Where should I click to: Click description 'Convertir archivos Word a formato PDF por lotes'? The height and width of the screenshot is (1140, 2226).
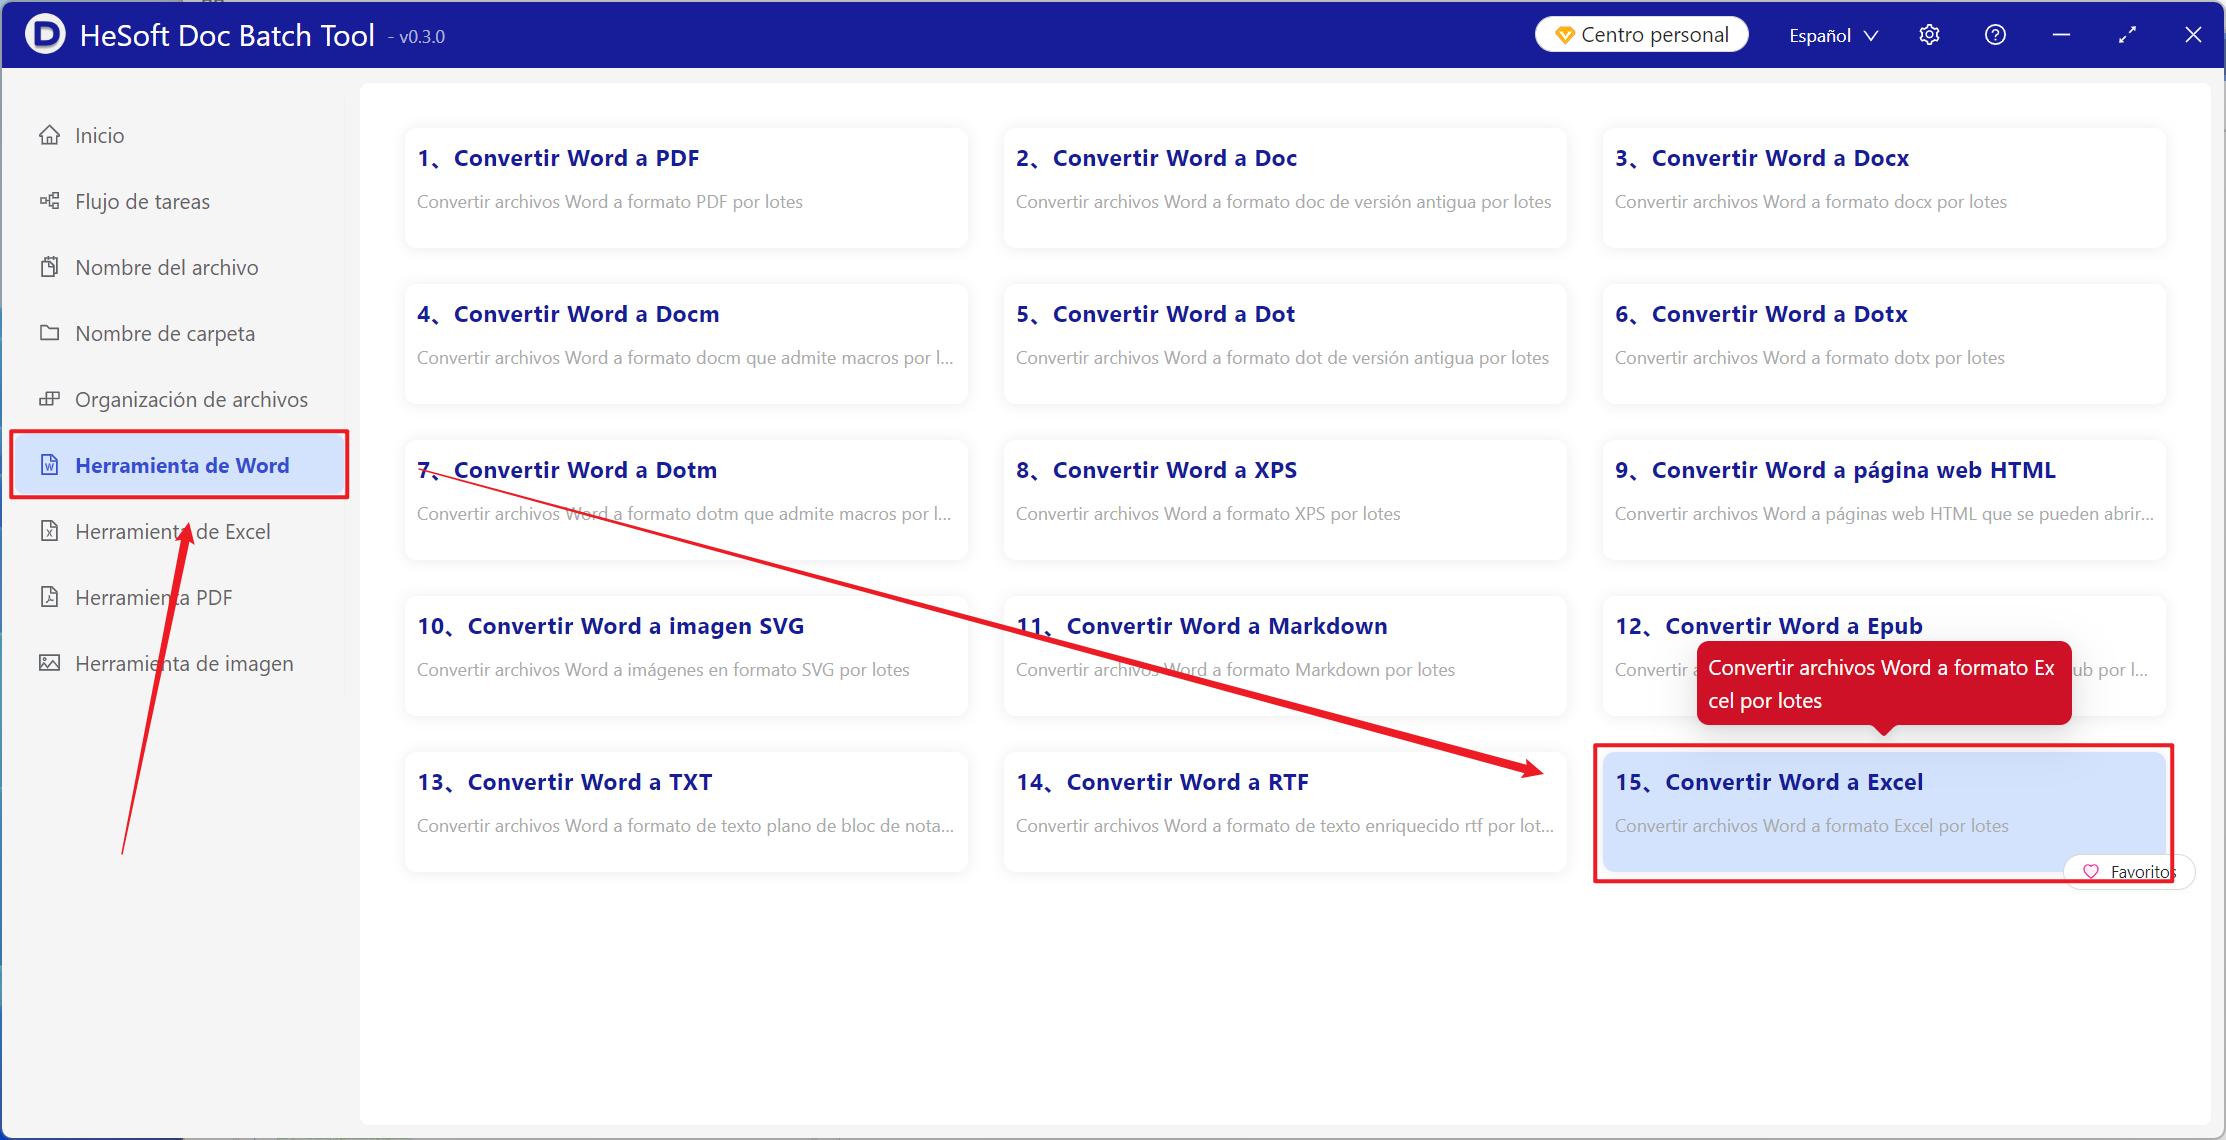pyautogui.click(x=610, y=202)
